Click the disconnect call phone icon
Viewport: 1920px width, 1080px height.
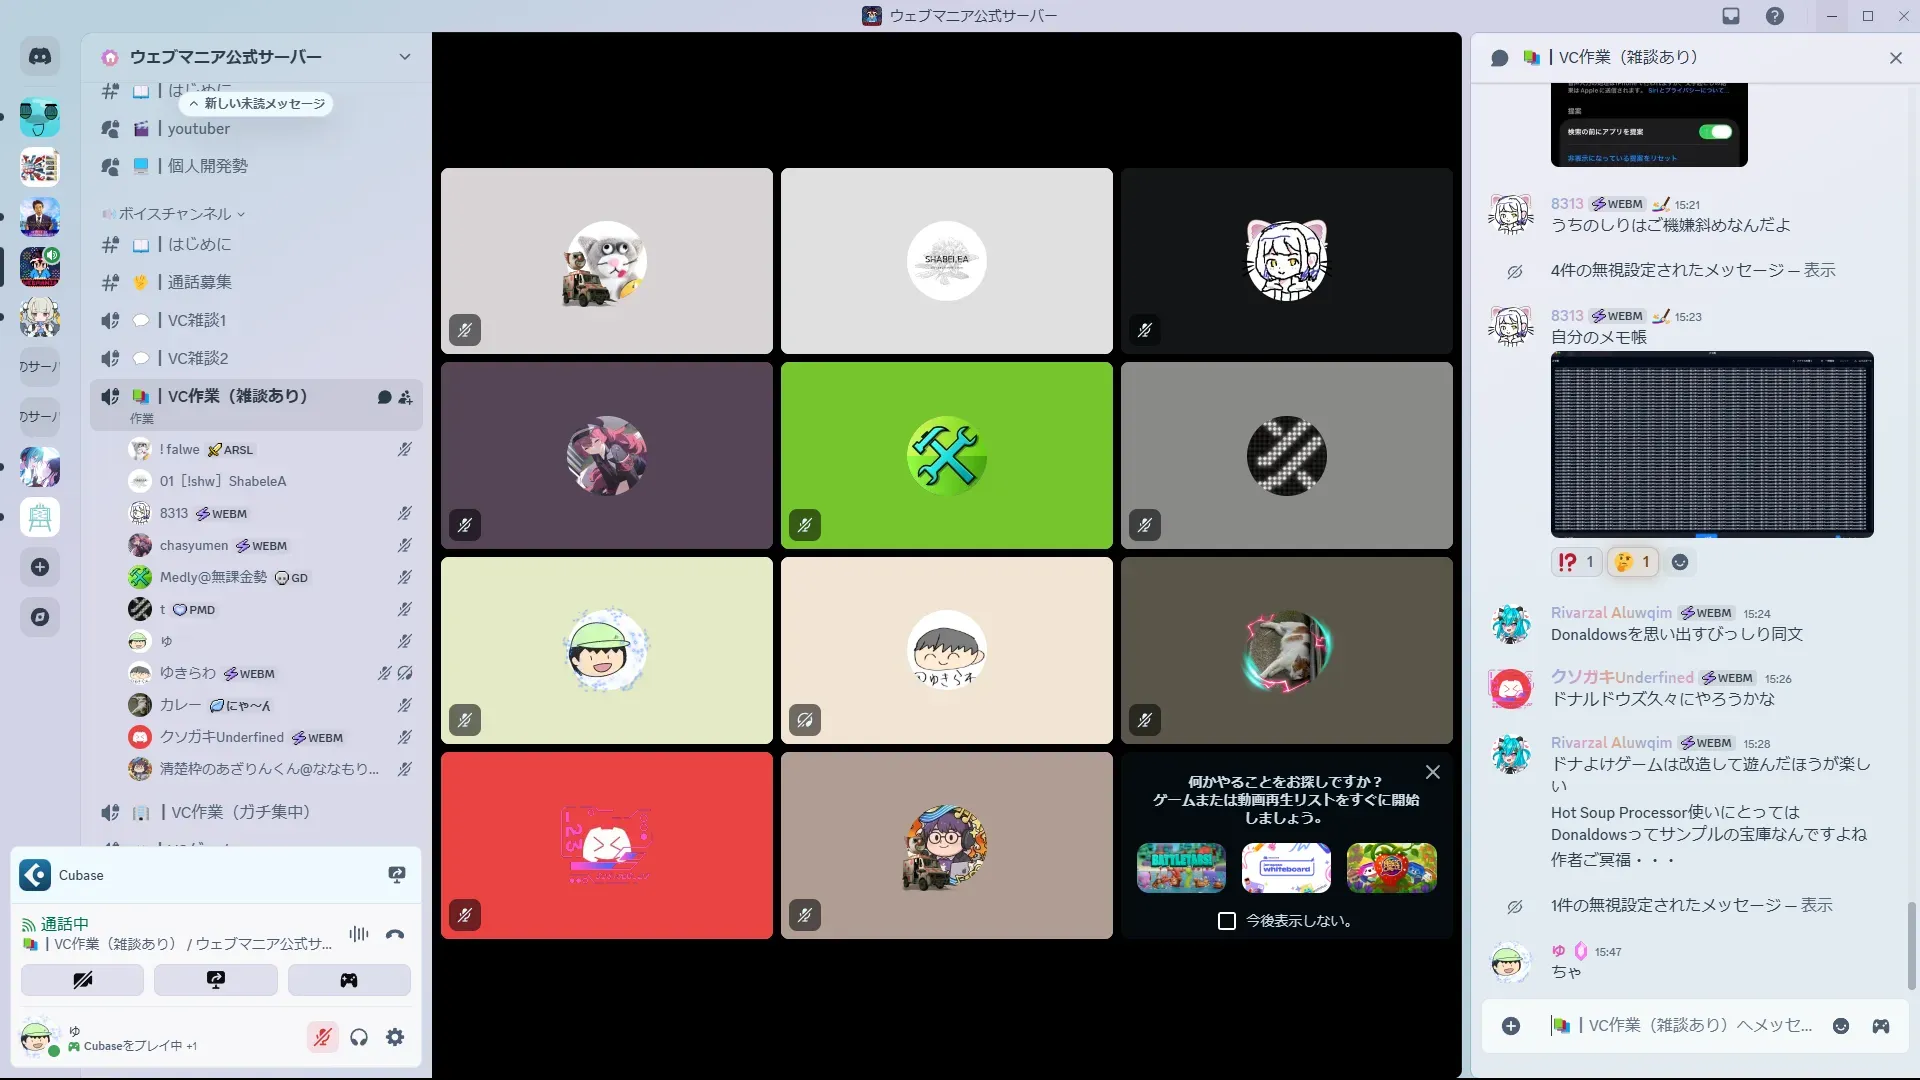[x=395, y=934]
